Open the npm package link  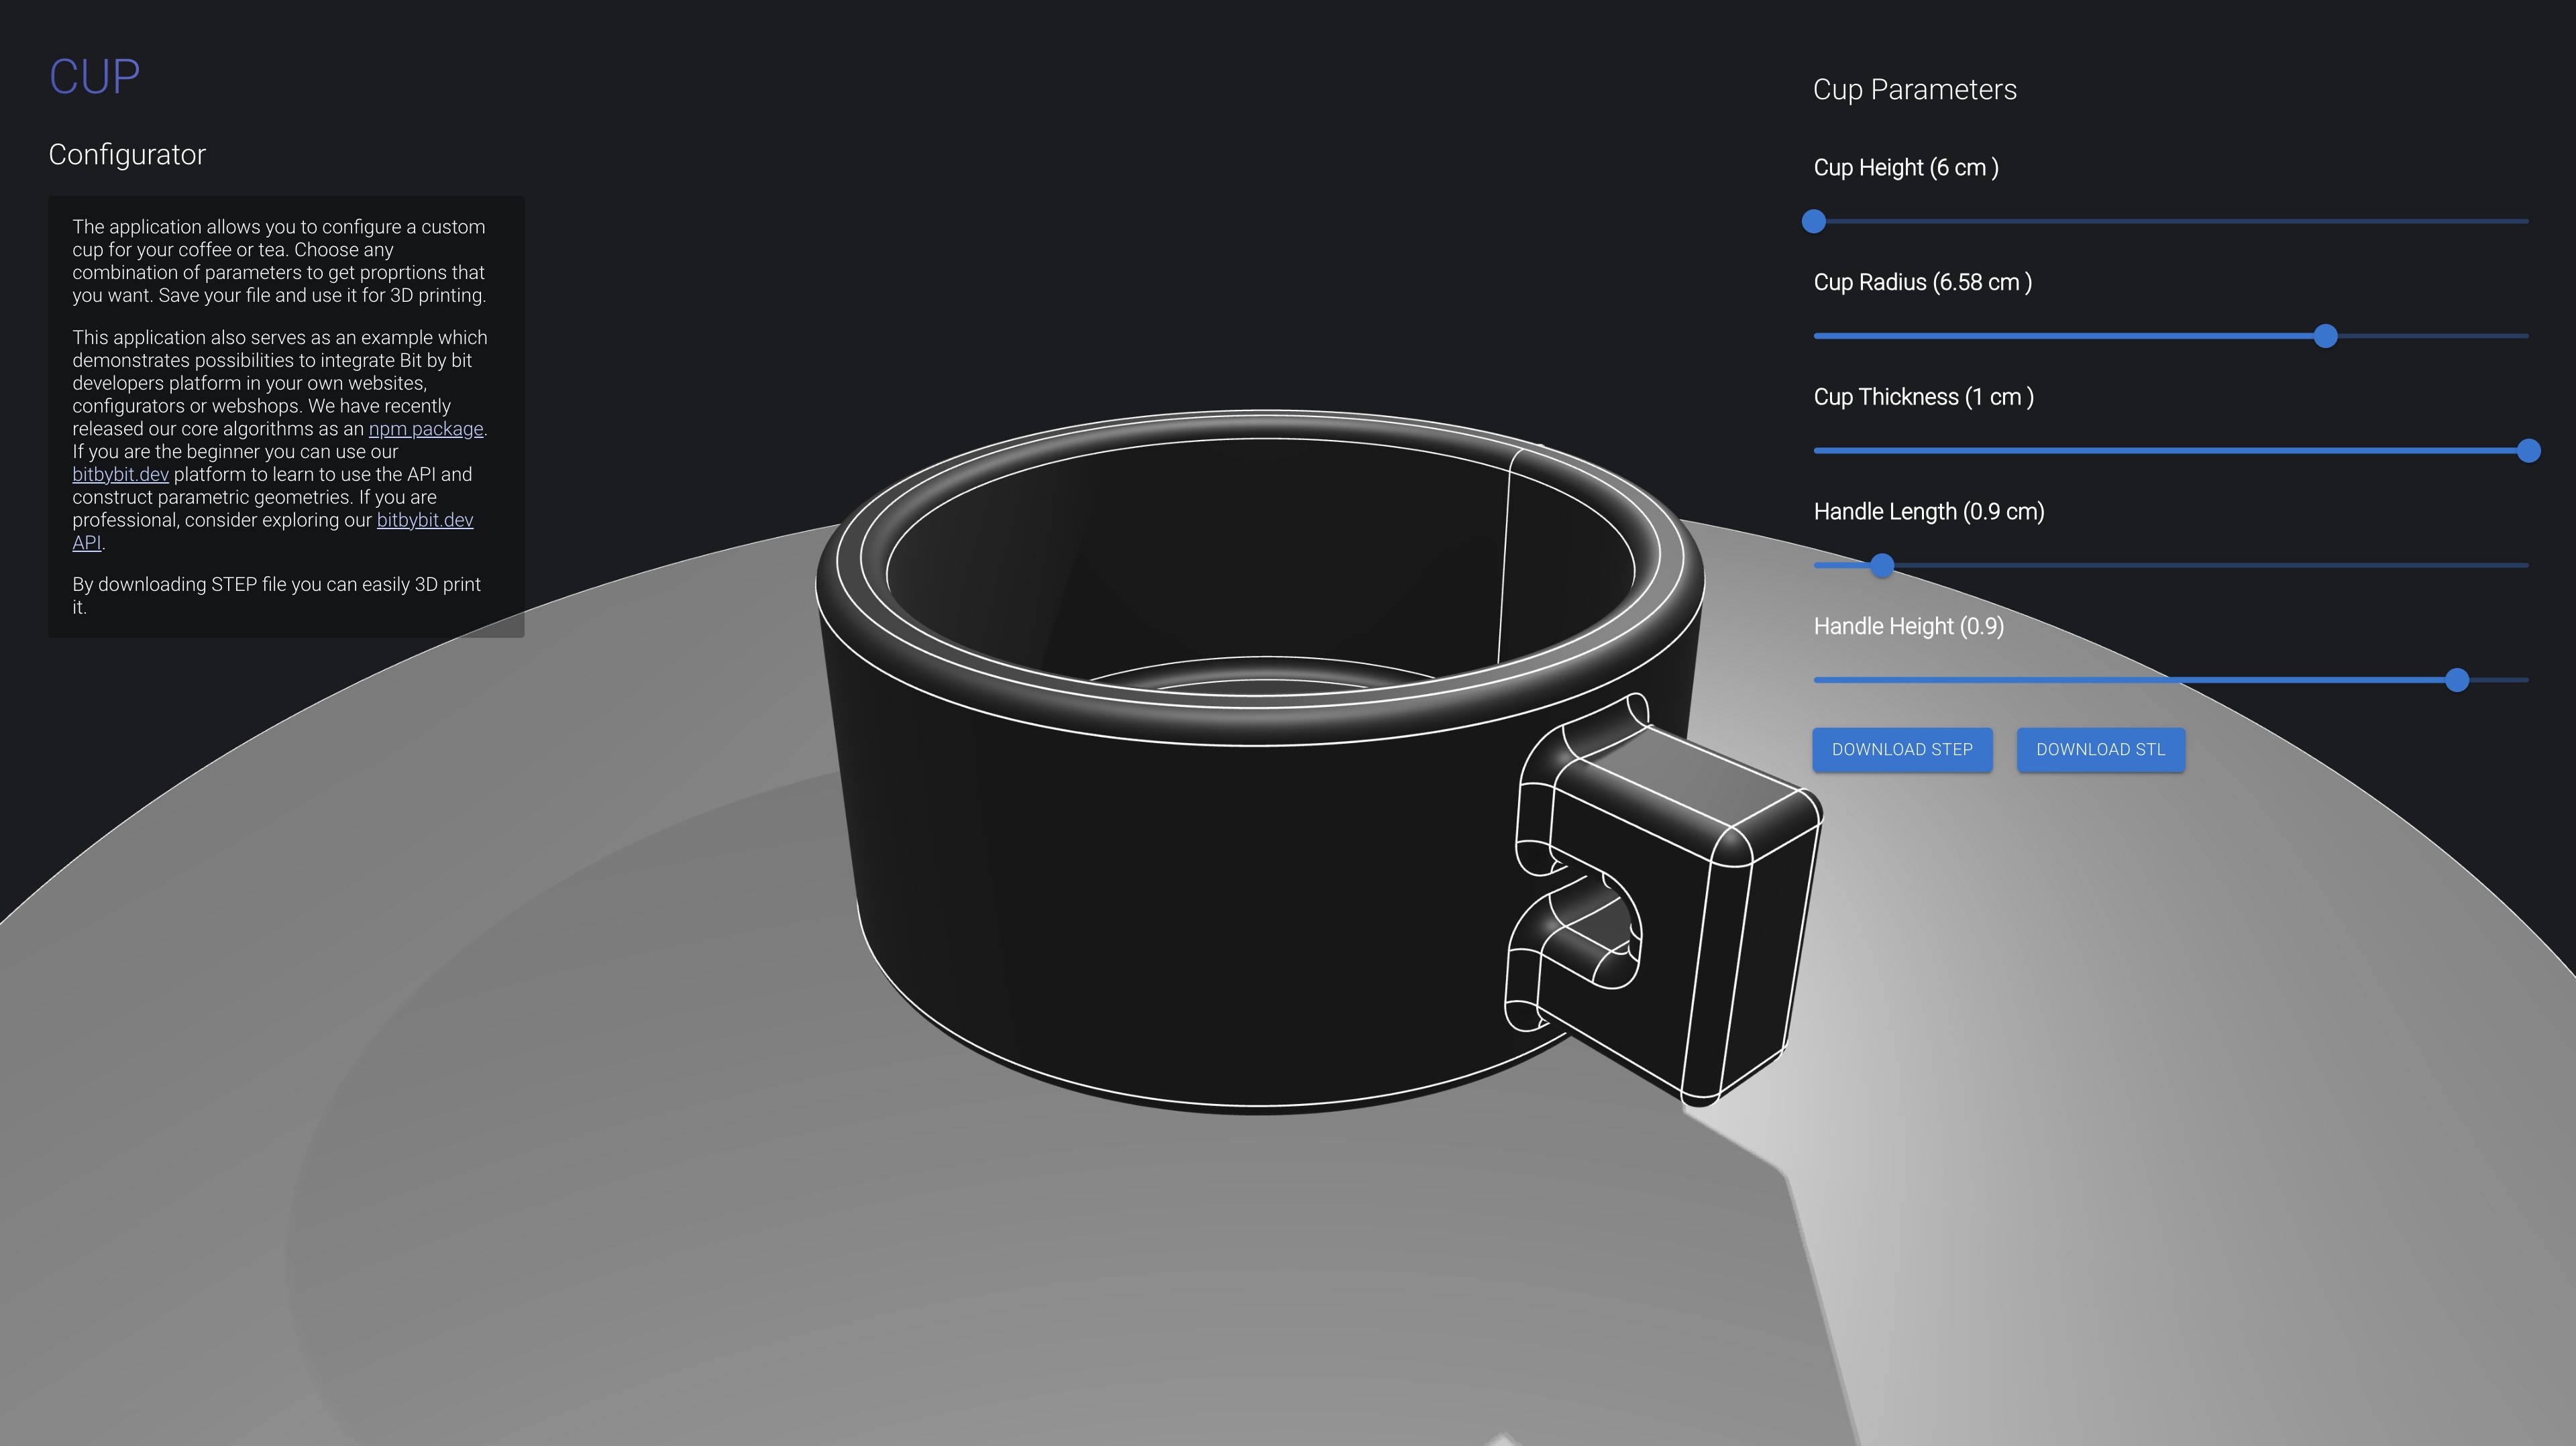pyautogui.click(x=426, y=429)
